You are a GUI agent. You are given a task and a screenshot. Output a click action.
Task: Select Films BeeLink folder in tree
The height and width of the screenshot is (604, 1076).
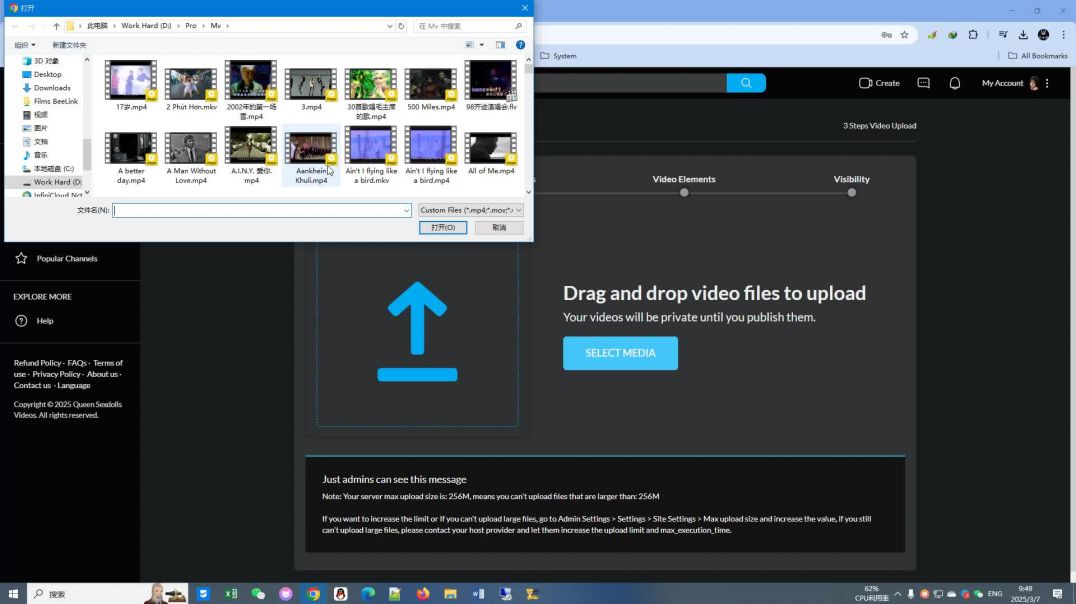pos(56,101)
